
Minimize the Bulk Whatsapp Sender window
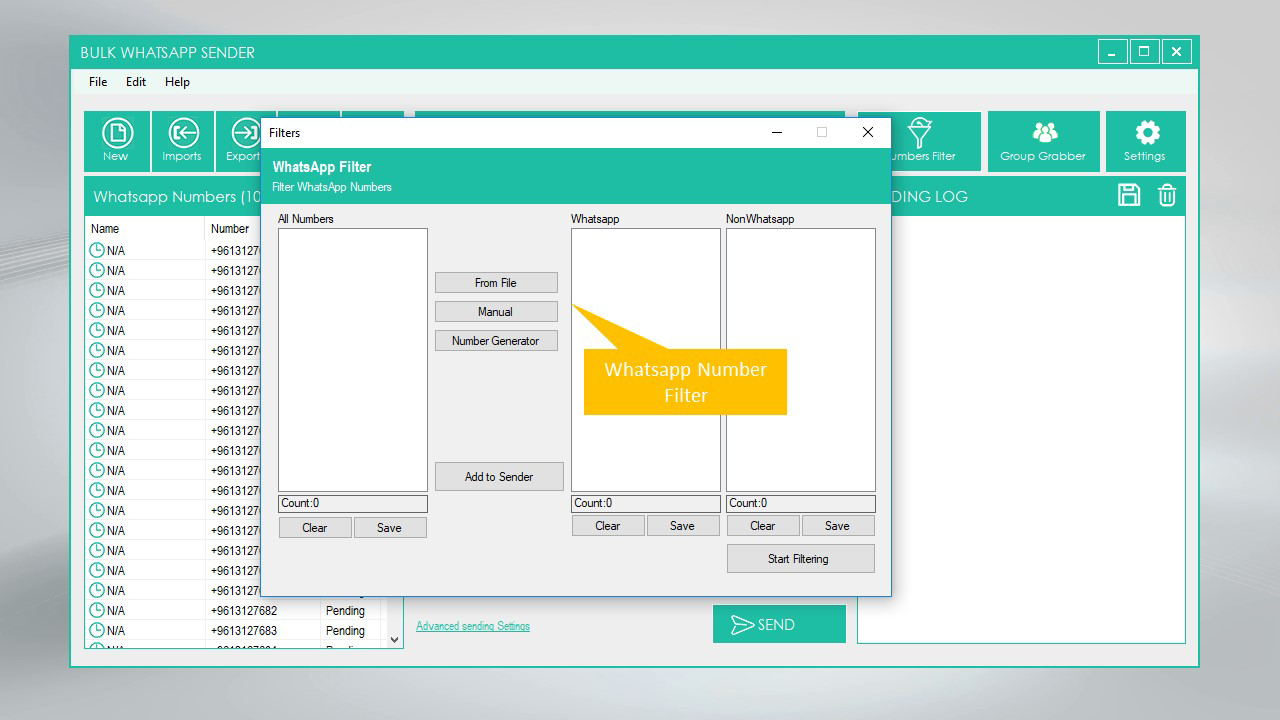[1112, 52]
